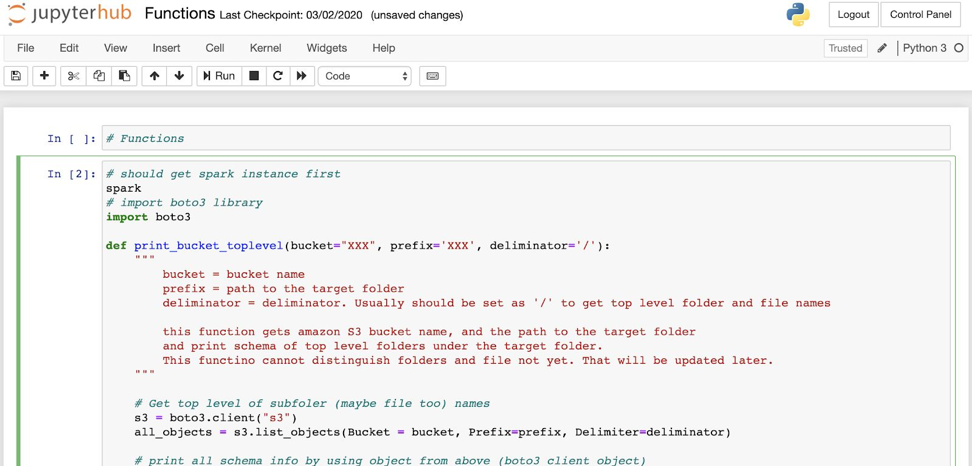Click the Last Checkpoint text
The width and height of the screenshot is (972, 466).
tap(291, 15)
